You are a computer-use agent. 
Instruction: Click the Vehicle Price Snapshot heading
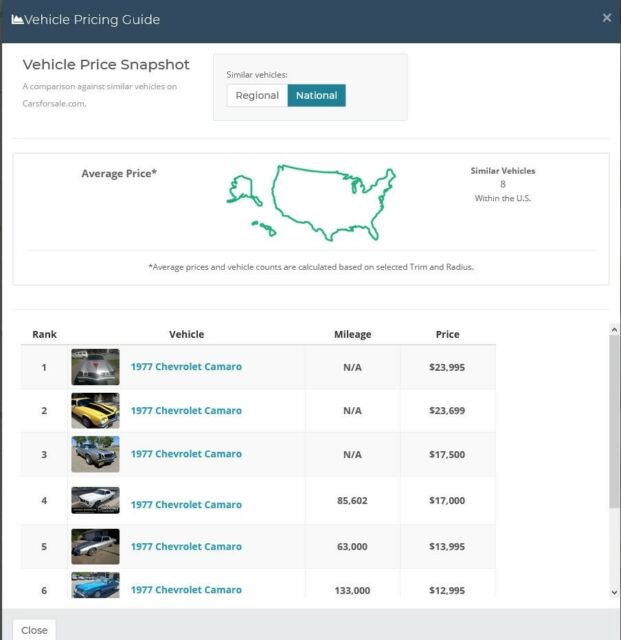[106, 64]
